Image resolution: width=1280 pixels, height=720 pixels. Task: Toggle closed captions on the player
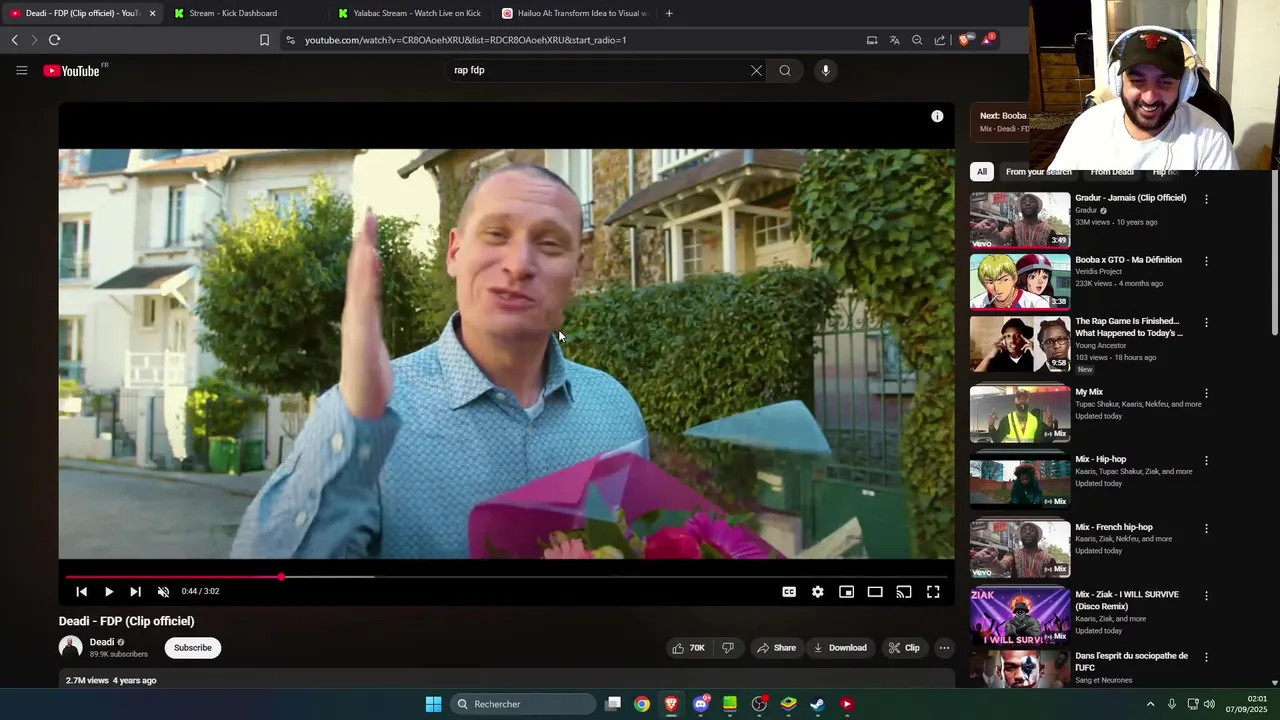coord(789,592)
